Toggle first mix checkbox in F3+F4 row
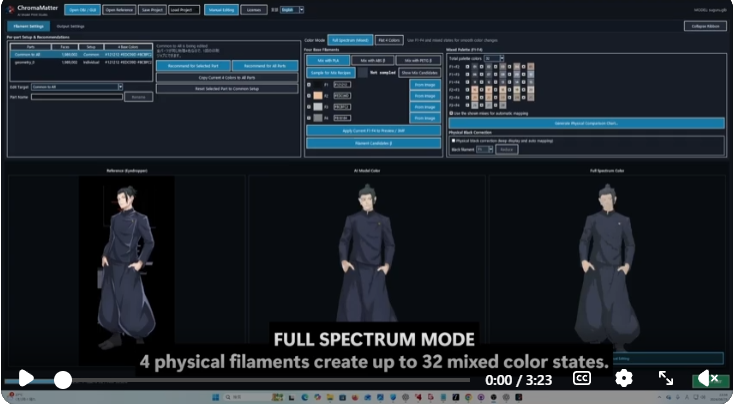 click(x=468, y=106)
